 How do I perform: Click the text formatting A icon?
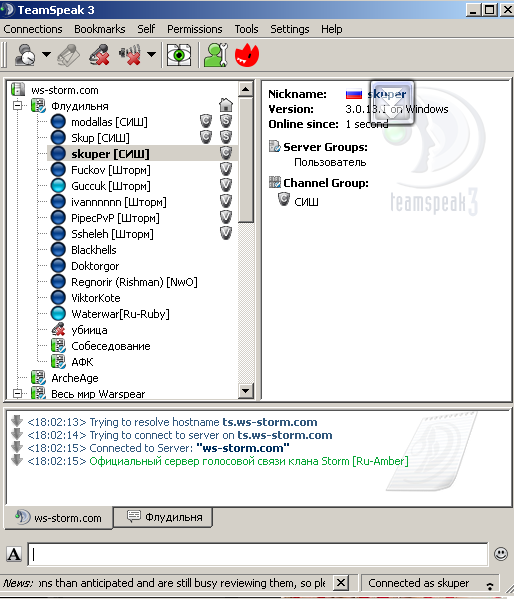pos(14,554)
